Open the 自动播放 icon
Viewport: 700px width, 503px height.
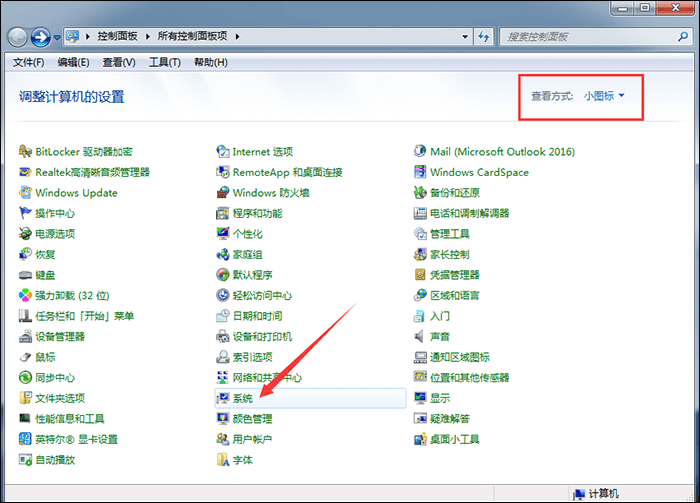pyautogui.click(x=25, y=460)
